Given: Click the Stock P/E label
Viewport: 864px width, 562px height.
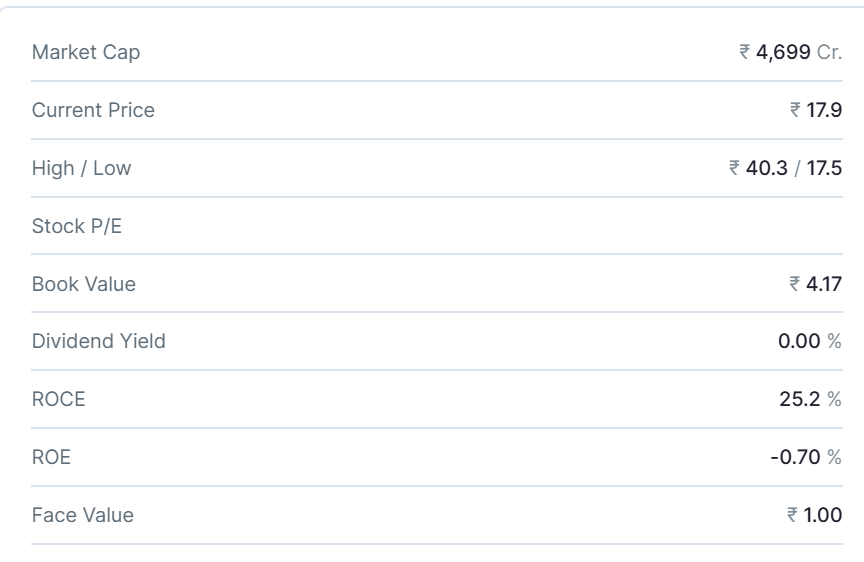Looking at the screenshot, I should coord(72,226).
